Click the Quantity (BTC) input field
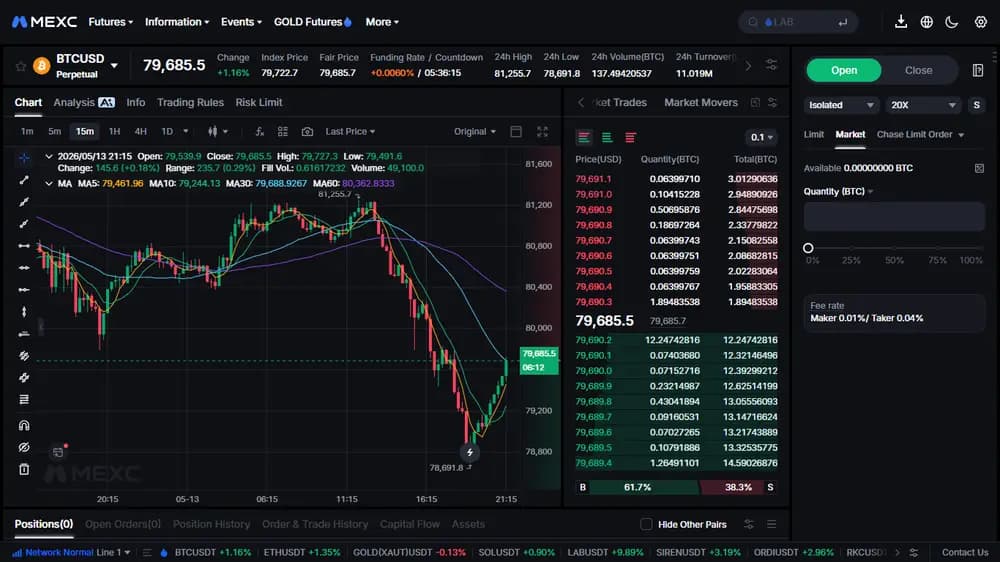 [894, 217]
